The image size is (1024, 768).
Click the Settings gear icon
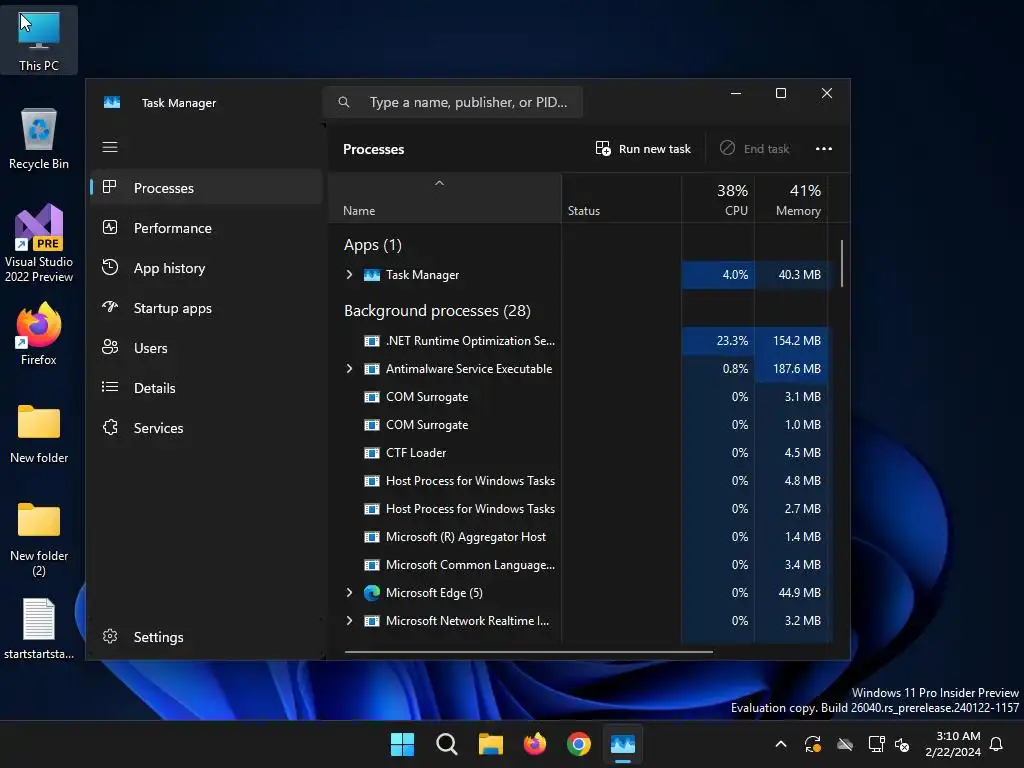pos(110,636)
